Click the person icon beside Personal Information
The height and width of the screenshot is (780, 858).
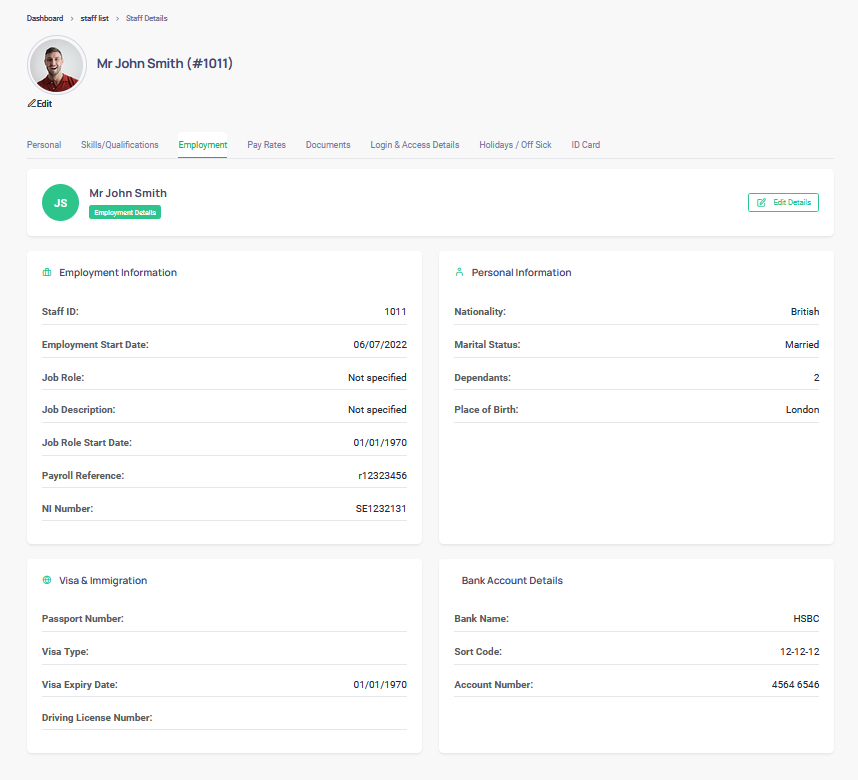pyautogui.click(x=459, y=272)
